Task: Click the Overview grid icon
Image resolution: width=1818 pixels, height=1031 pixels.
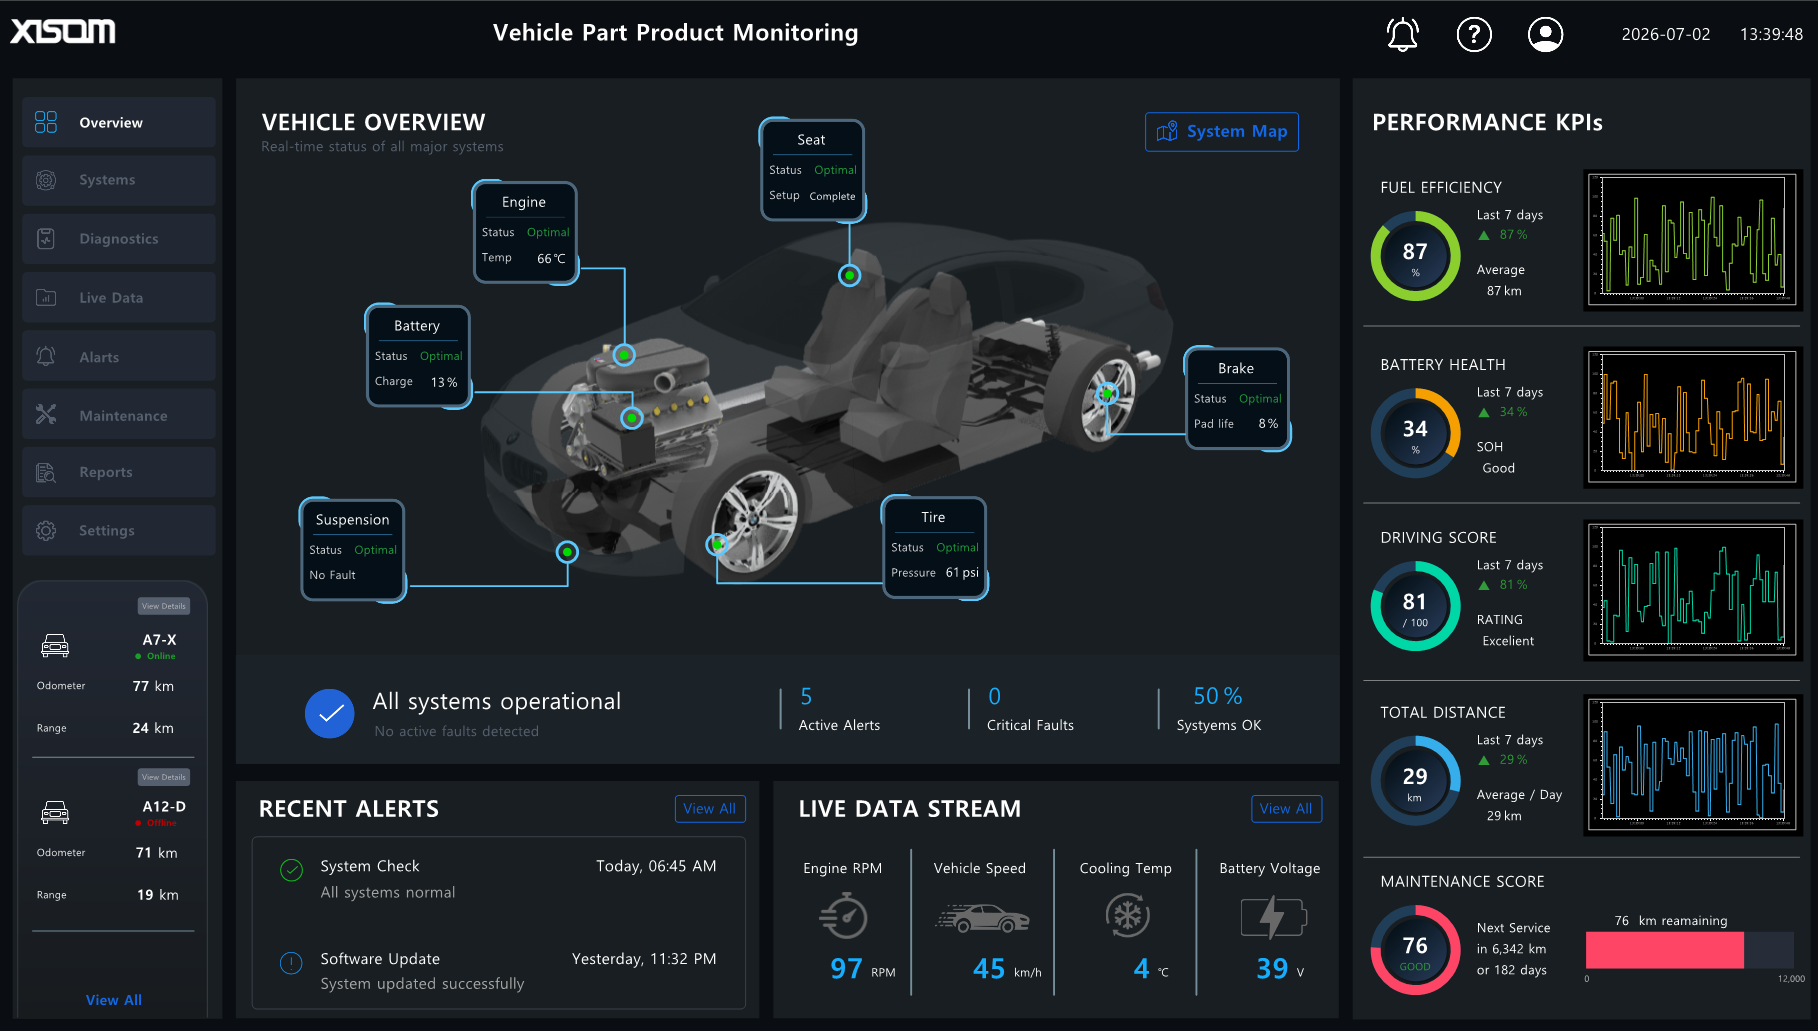Action: point(46,122)
